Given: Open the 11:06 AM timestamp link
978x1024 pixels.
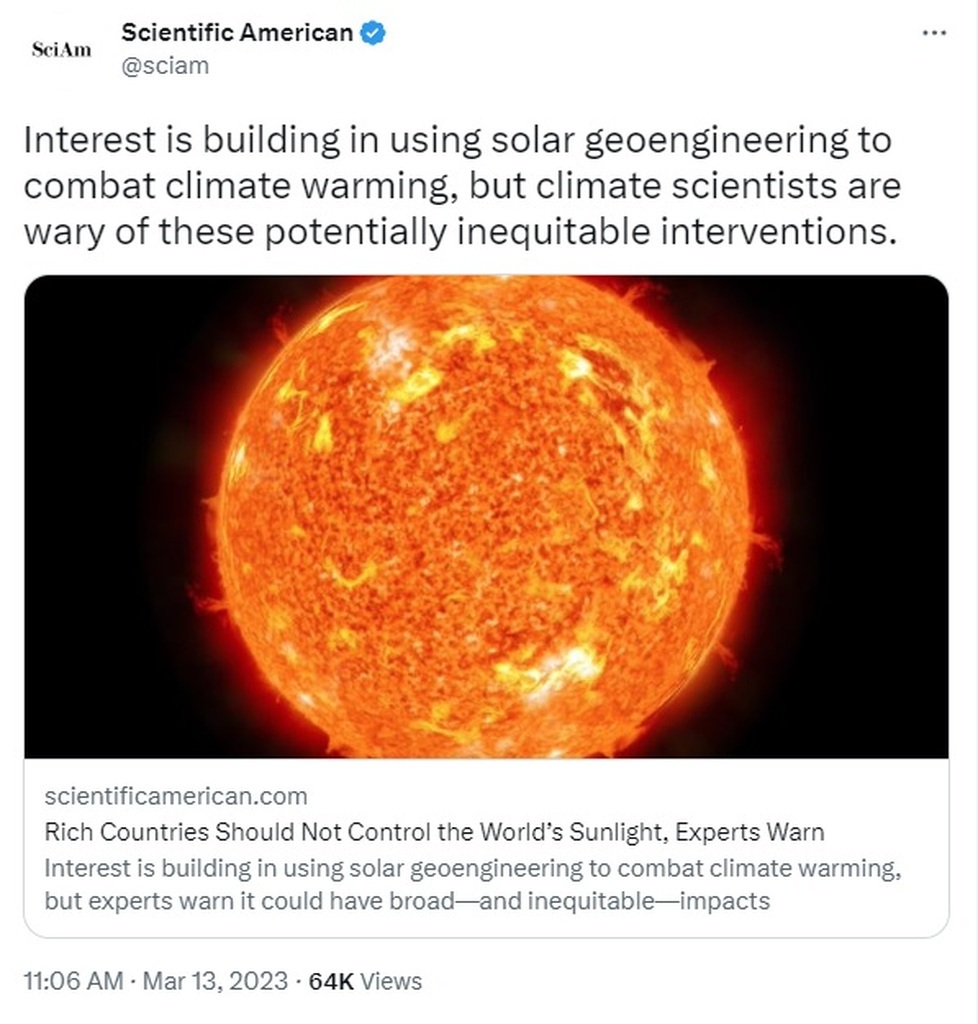Looking at the screenshot, I should pos(74,981).
